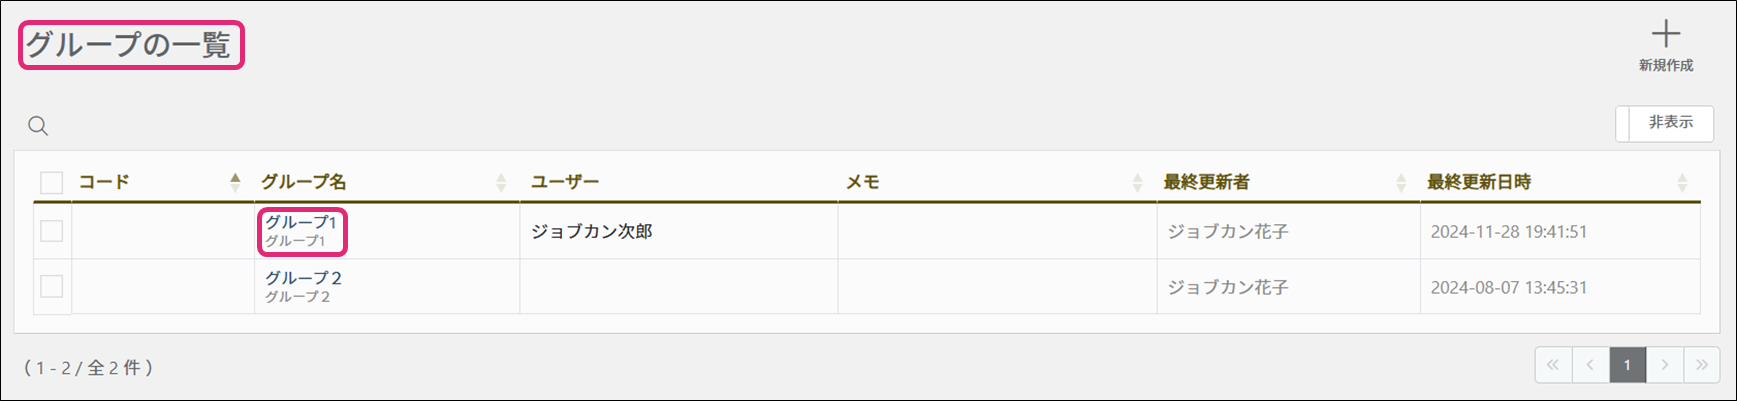Go to previous page arrow icon
Image resolution: width=1737 pixels, height=401 pixels.
(1590, 365)
